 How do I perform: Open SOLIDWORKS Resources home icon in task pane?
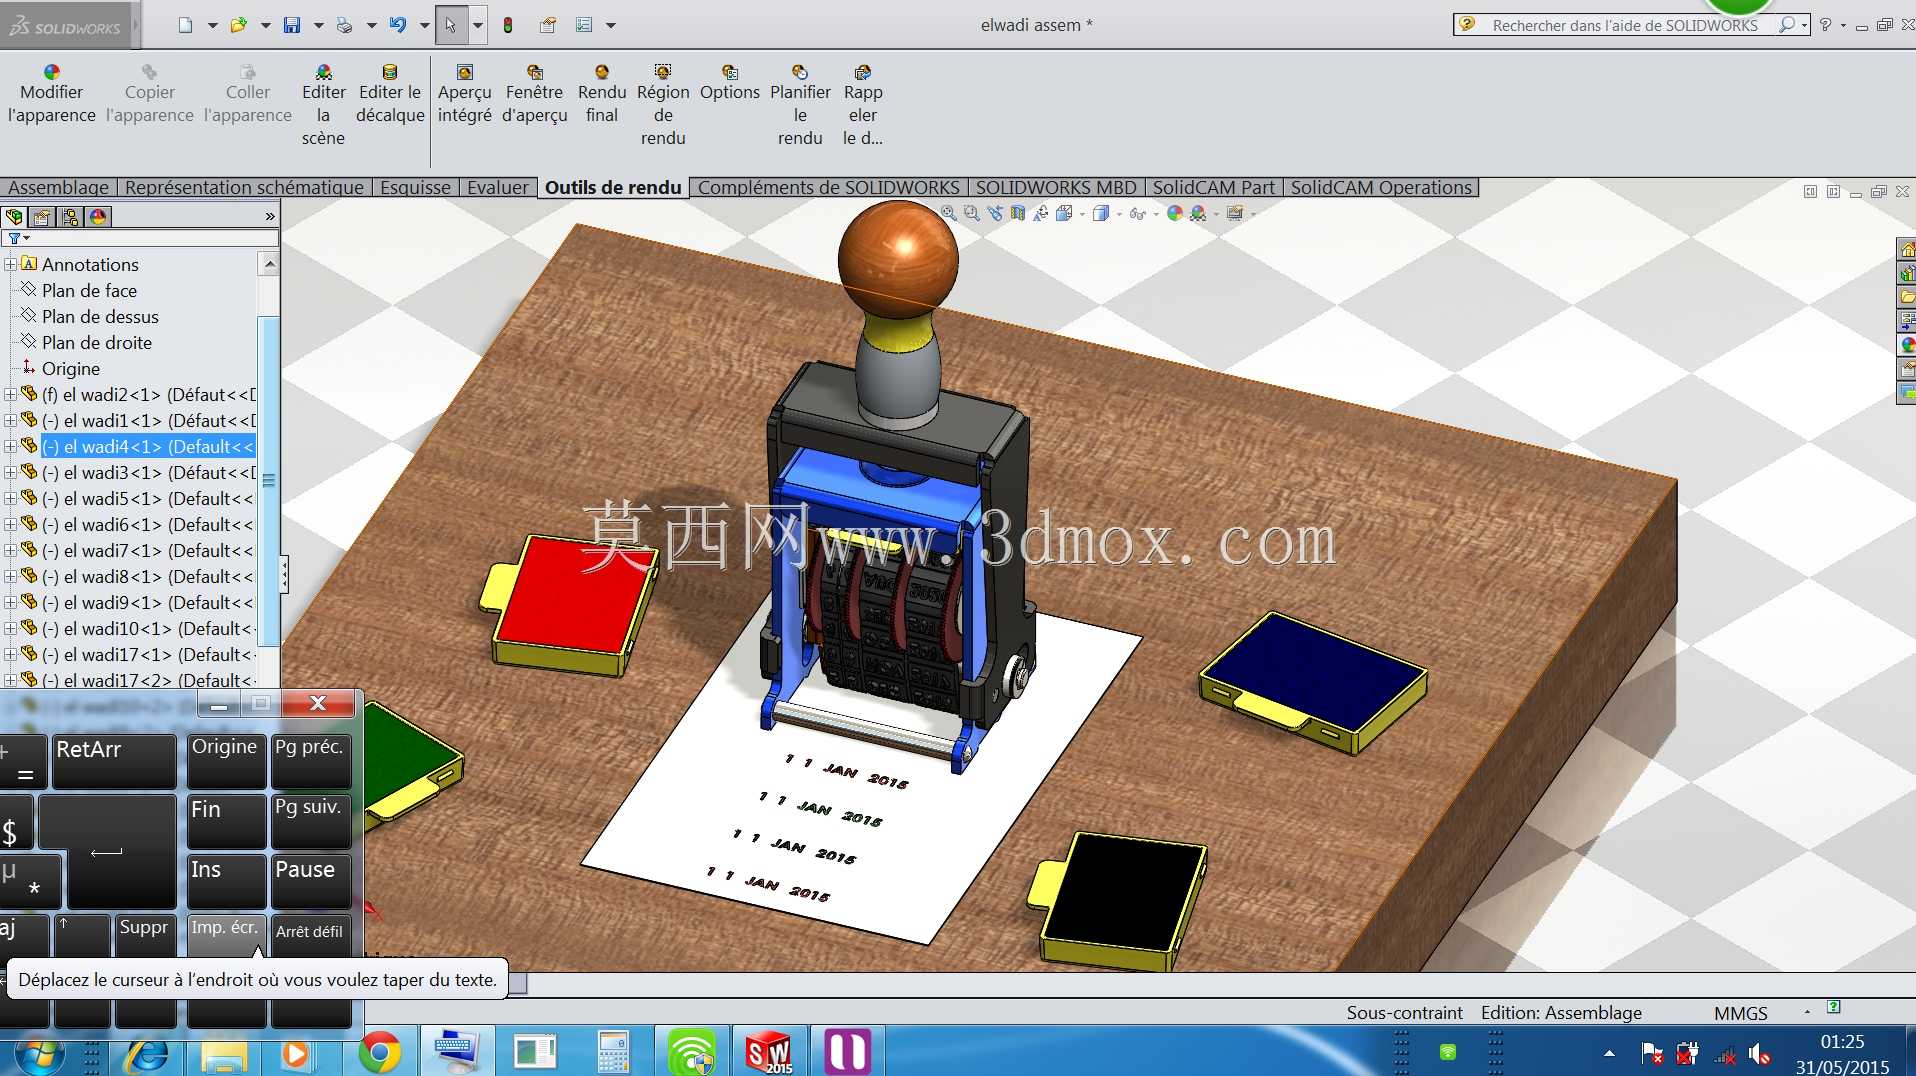pos(1907,249)
